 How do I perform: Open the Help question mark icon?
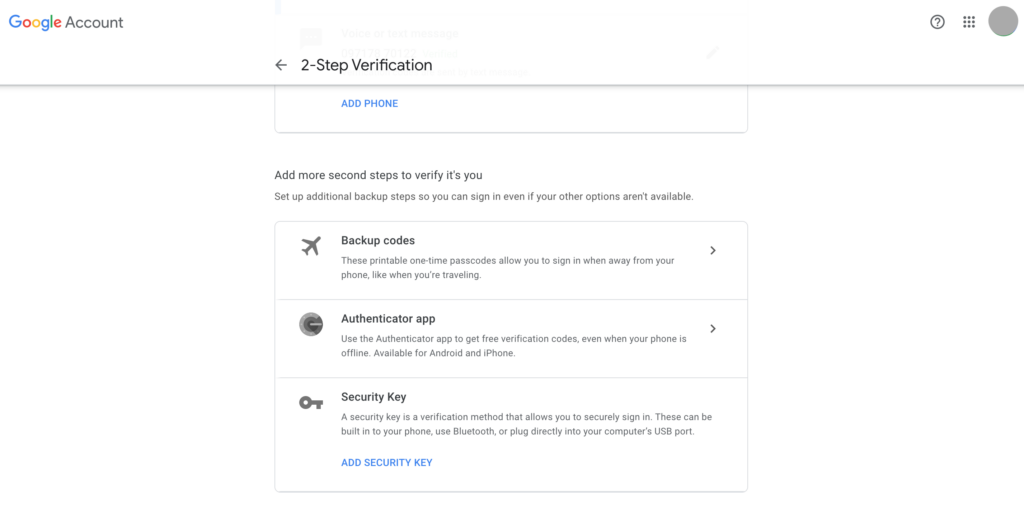pyautogui.click(x=937, y=22)
